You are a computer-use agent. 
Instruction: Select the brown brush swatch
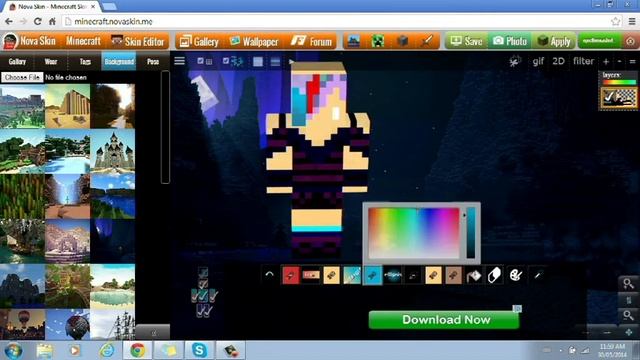(x=453, y=275)
